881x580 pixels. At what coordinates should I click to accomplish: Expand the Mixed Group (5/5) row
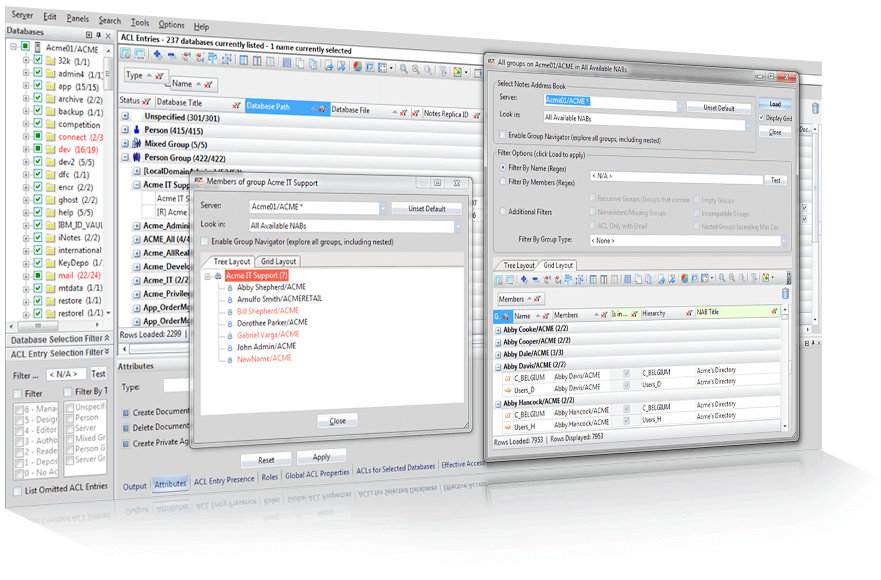125,143
